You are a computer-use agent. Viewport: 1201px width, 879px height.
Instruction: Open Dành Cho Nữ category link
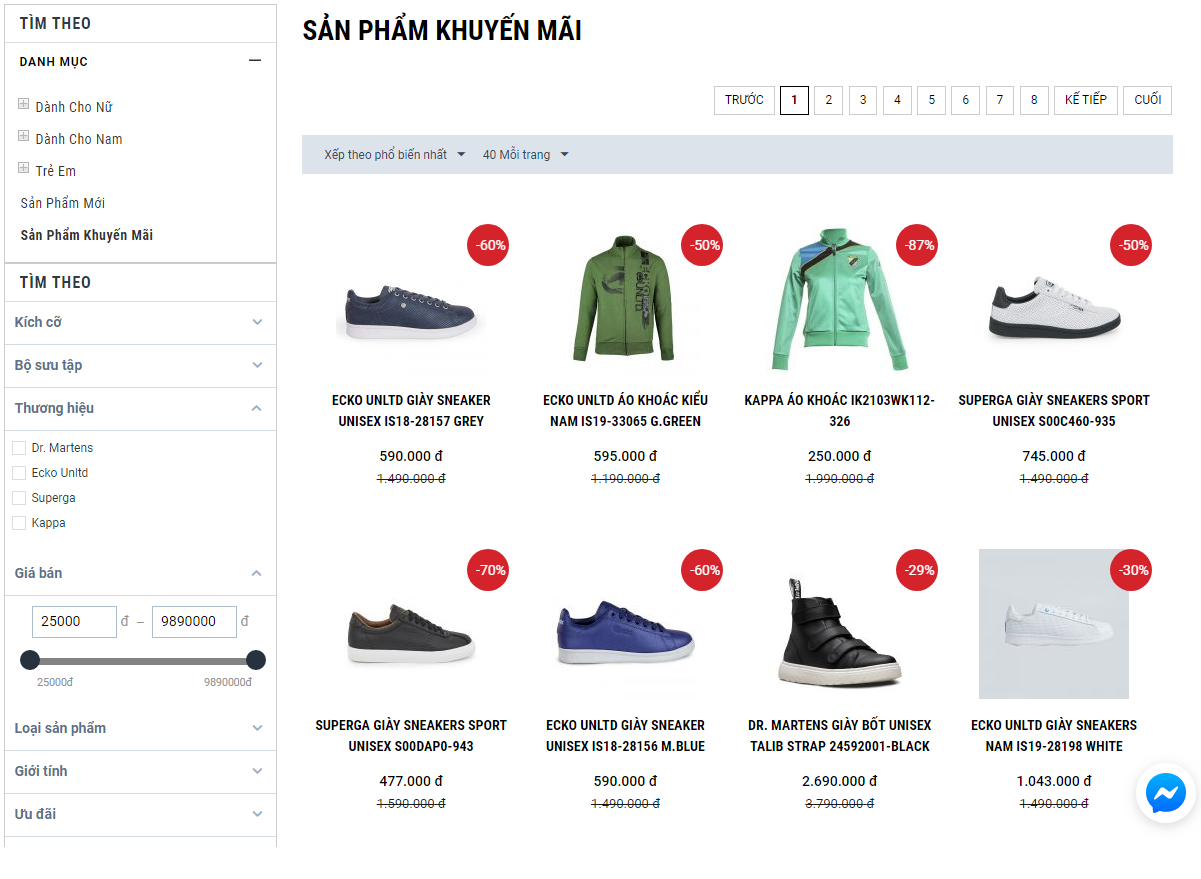74,107
